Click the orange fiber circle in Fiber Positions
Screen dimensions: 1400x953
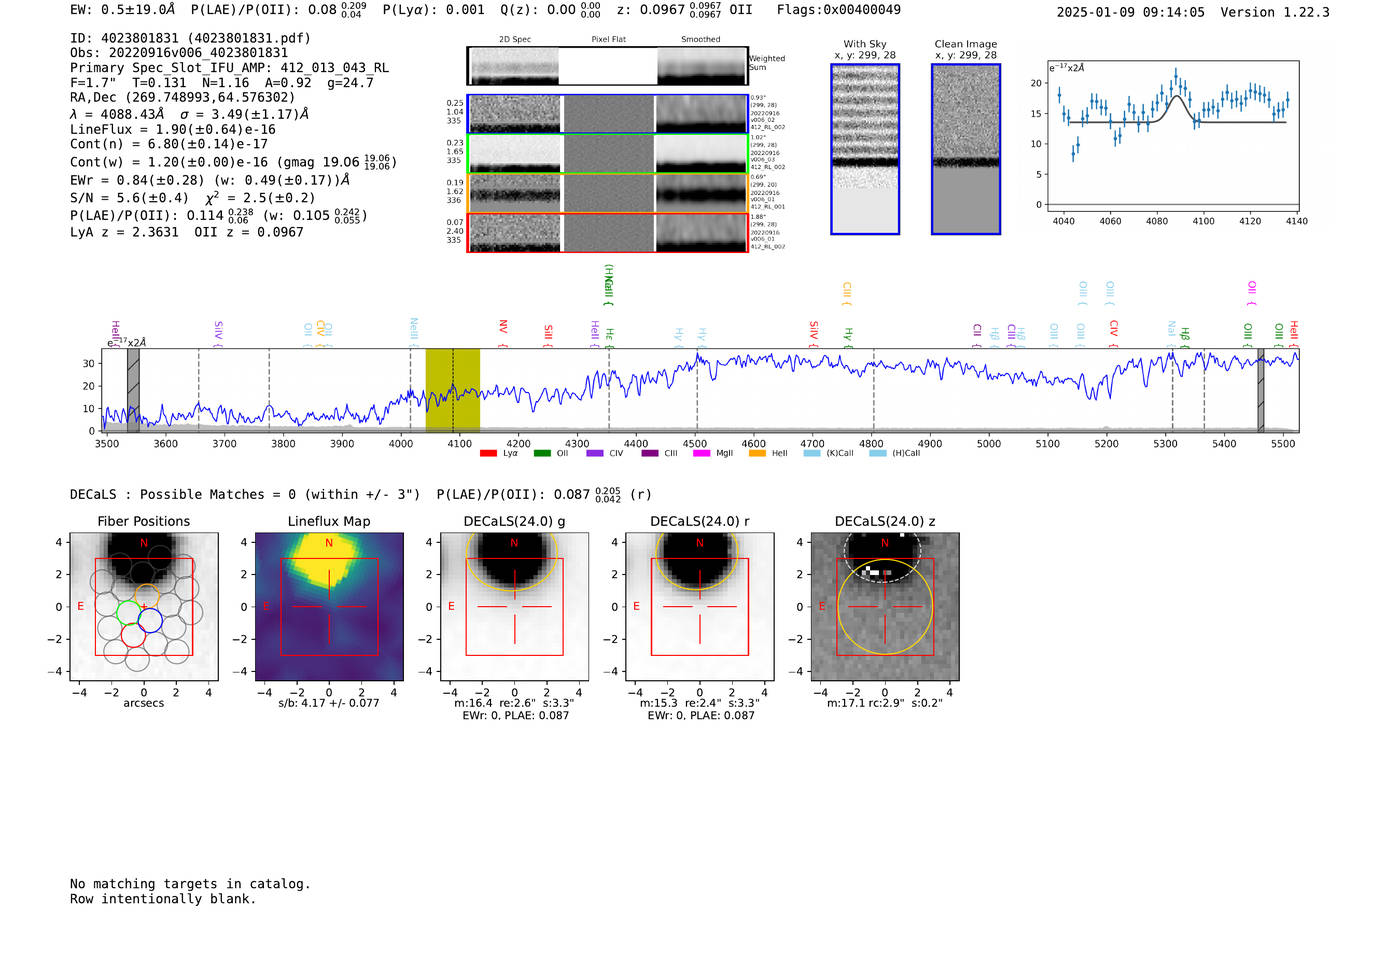coord(147,597)
